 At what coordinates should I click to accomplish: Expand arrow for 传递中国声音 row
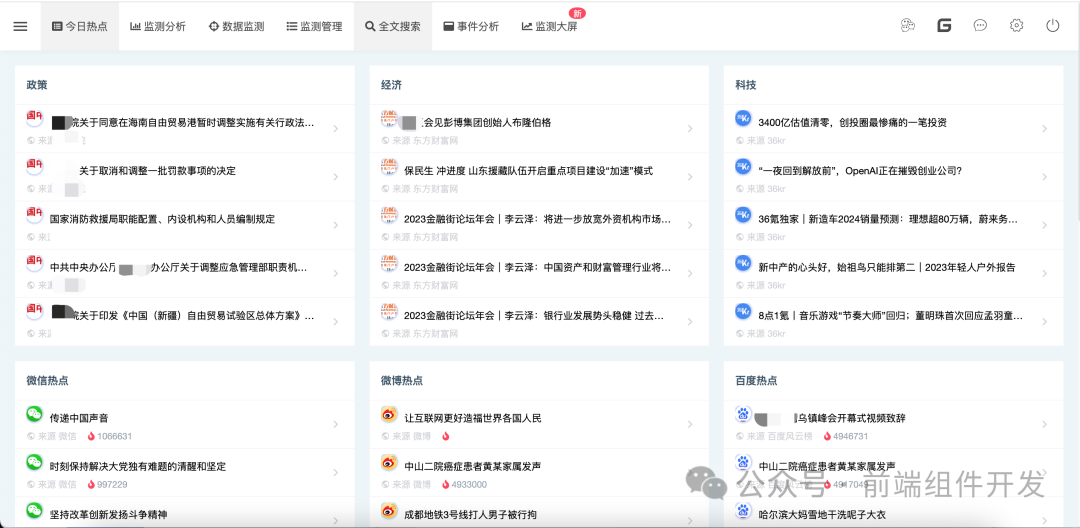(x=335, y=424)
